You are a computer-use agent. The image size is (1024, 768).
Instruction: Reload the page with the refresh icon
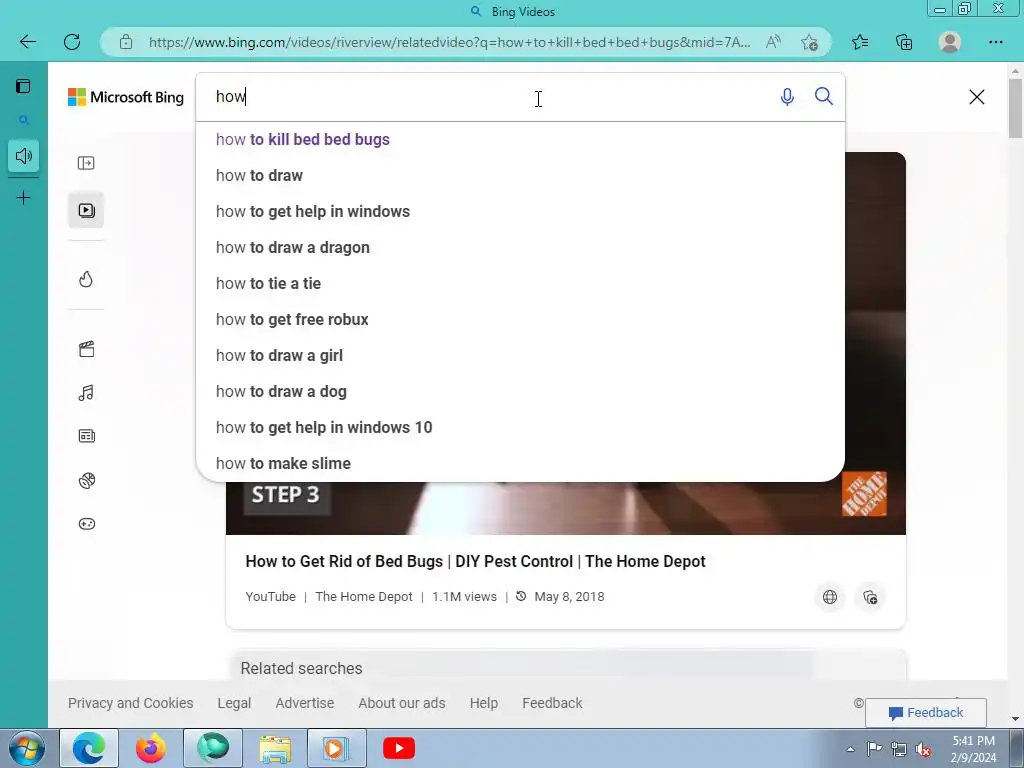[x=72, y=42]
